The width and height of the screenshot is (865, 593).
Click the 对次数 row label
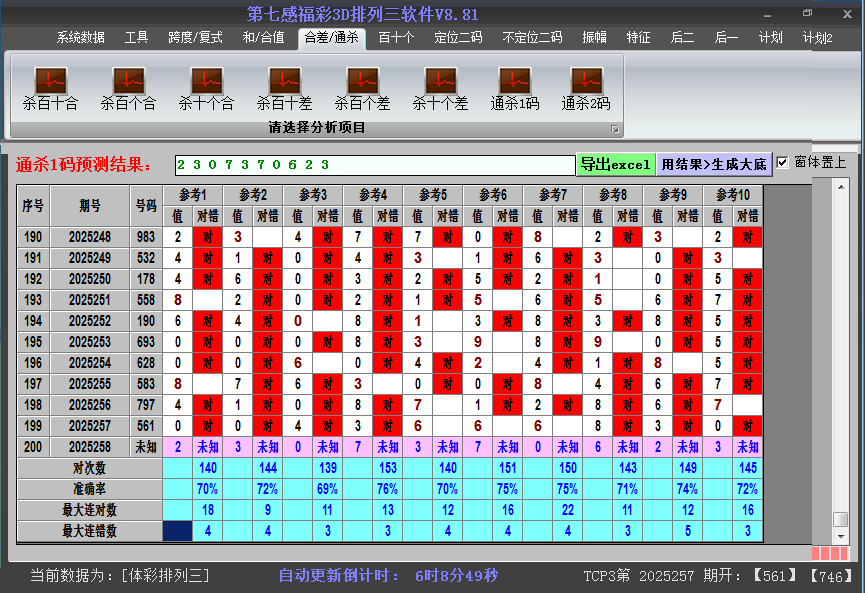pyautogui.click(x=89, y=468)
